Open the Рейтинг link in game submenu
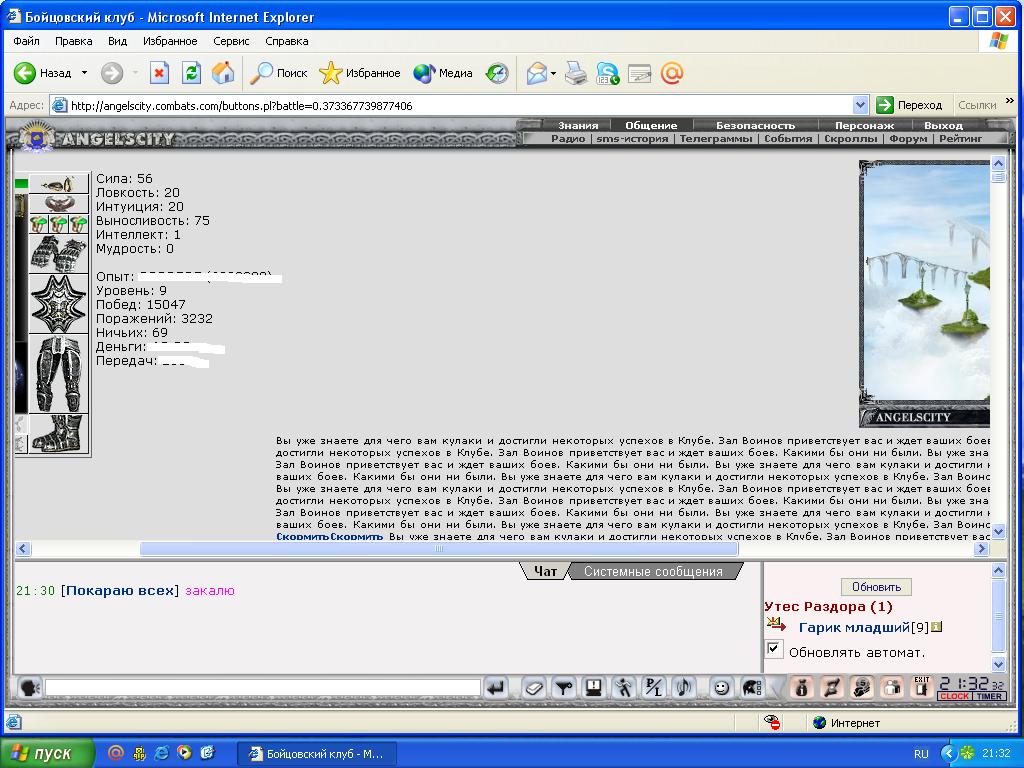 click(x=961, y=138)
